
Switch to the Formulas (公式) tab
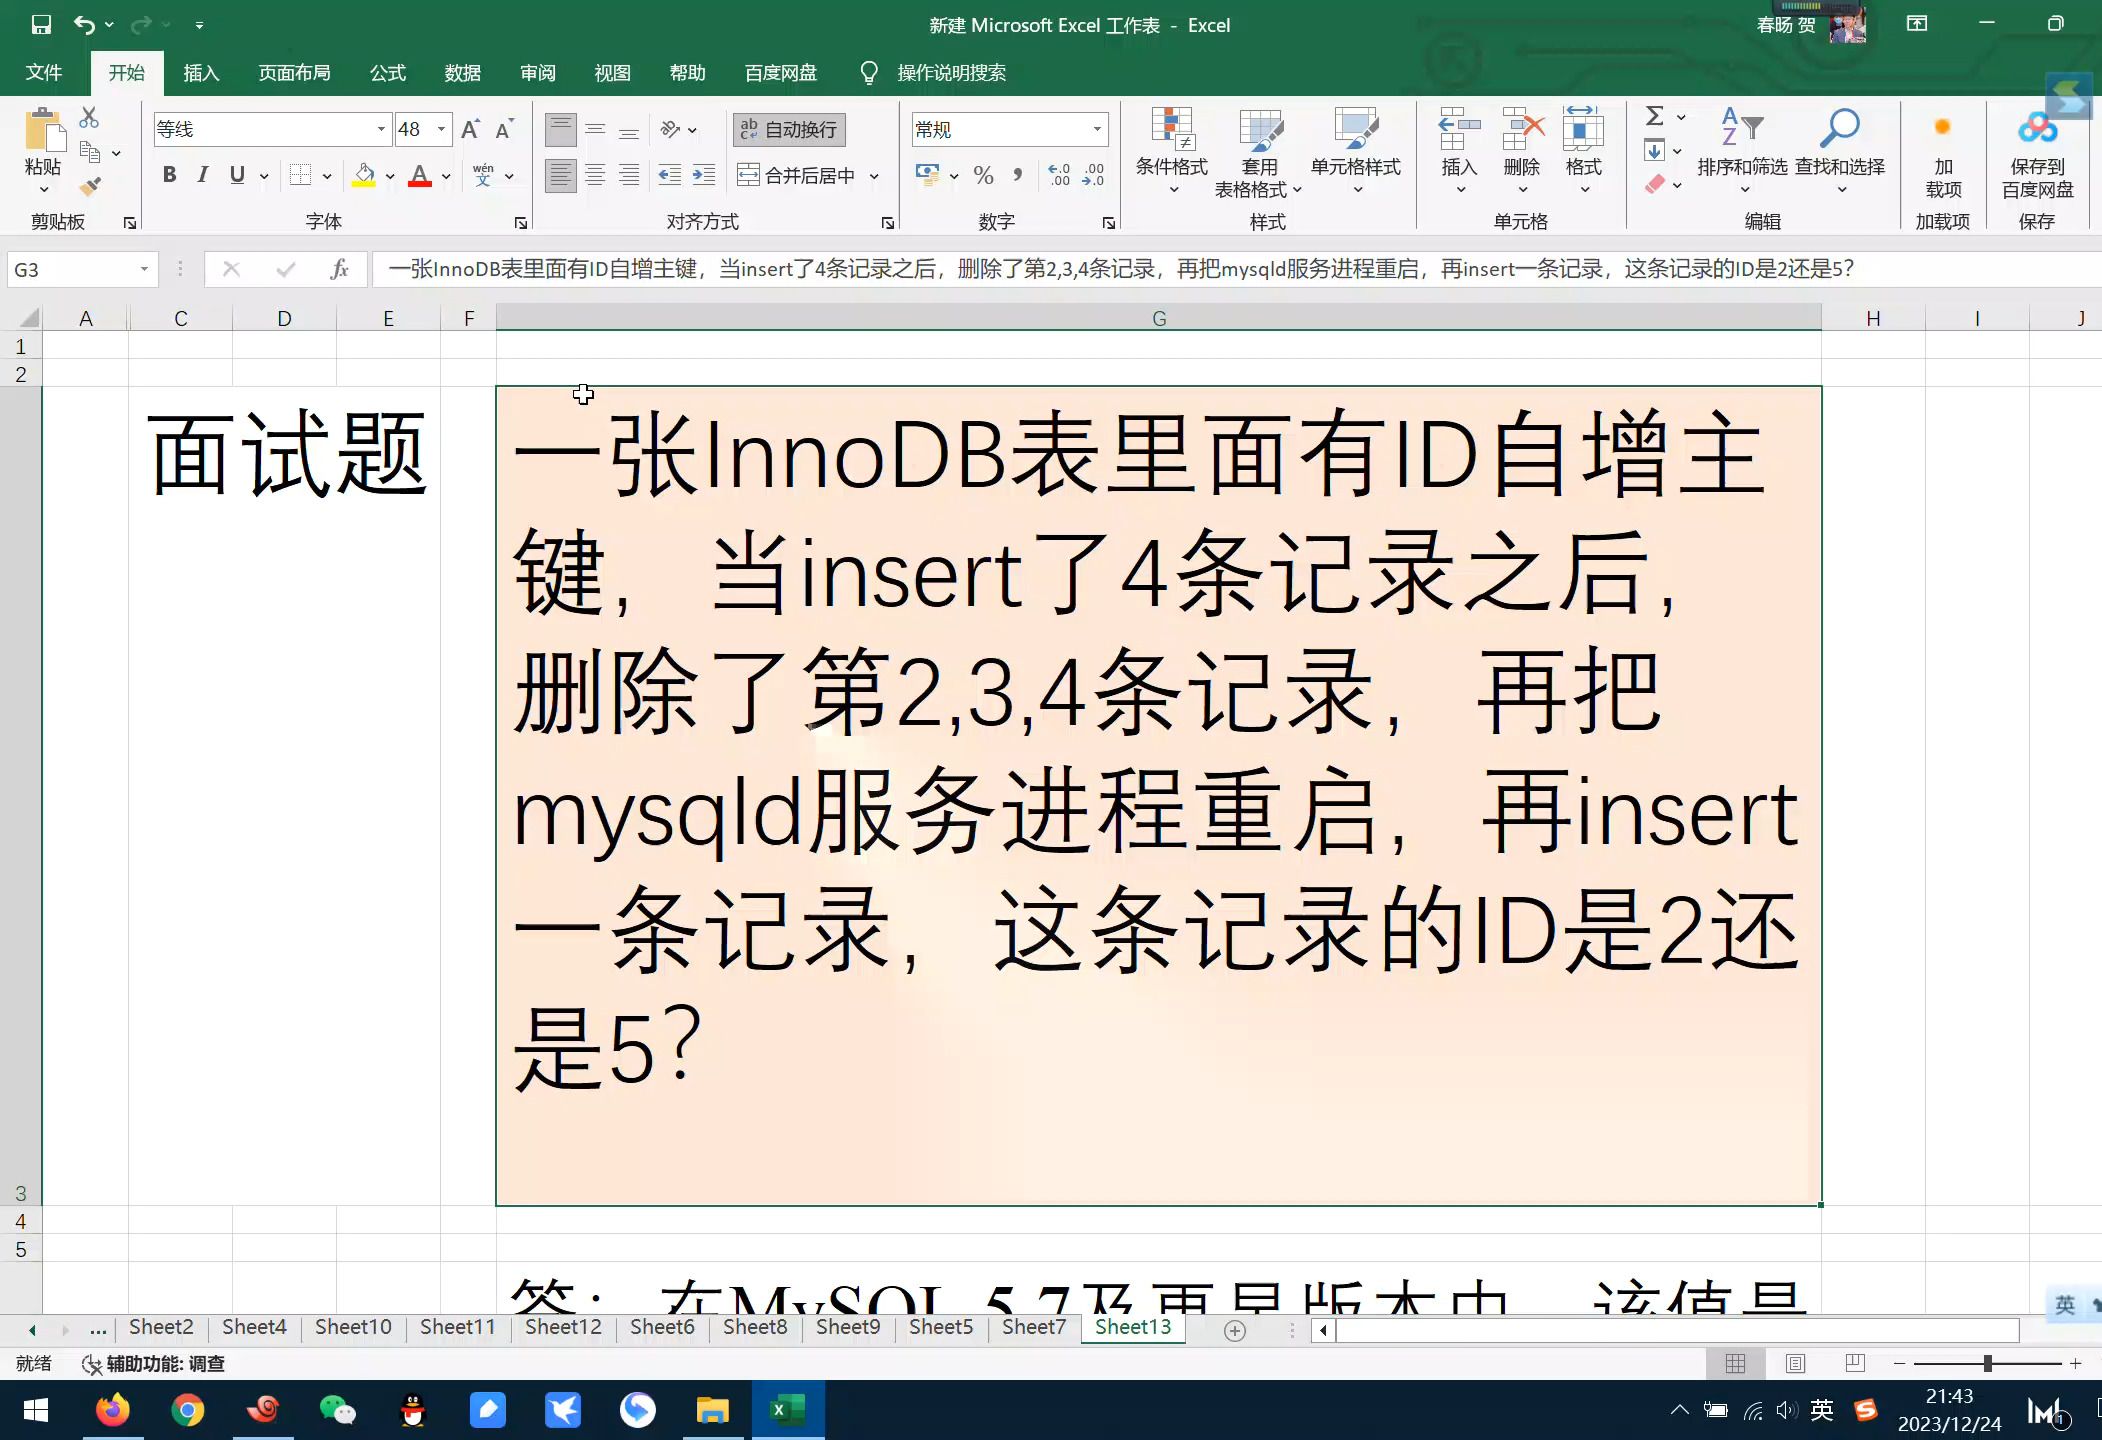(388, 72)
